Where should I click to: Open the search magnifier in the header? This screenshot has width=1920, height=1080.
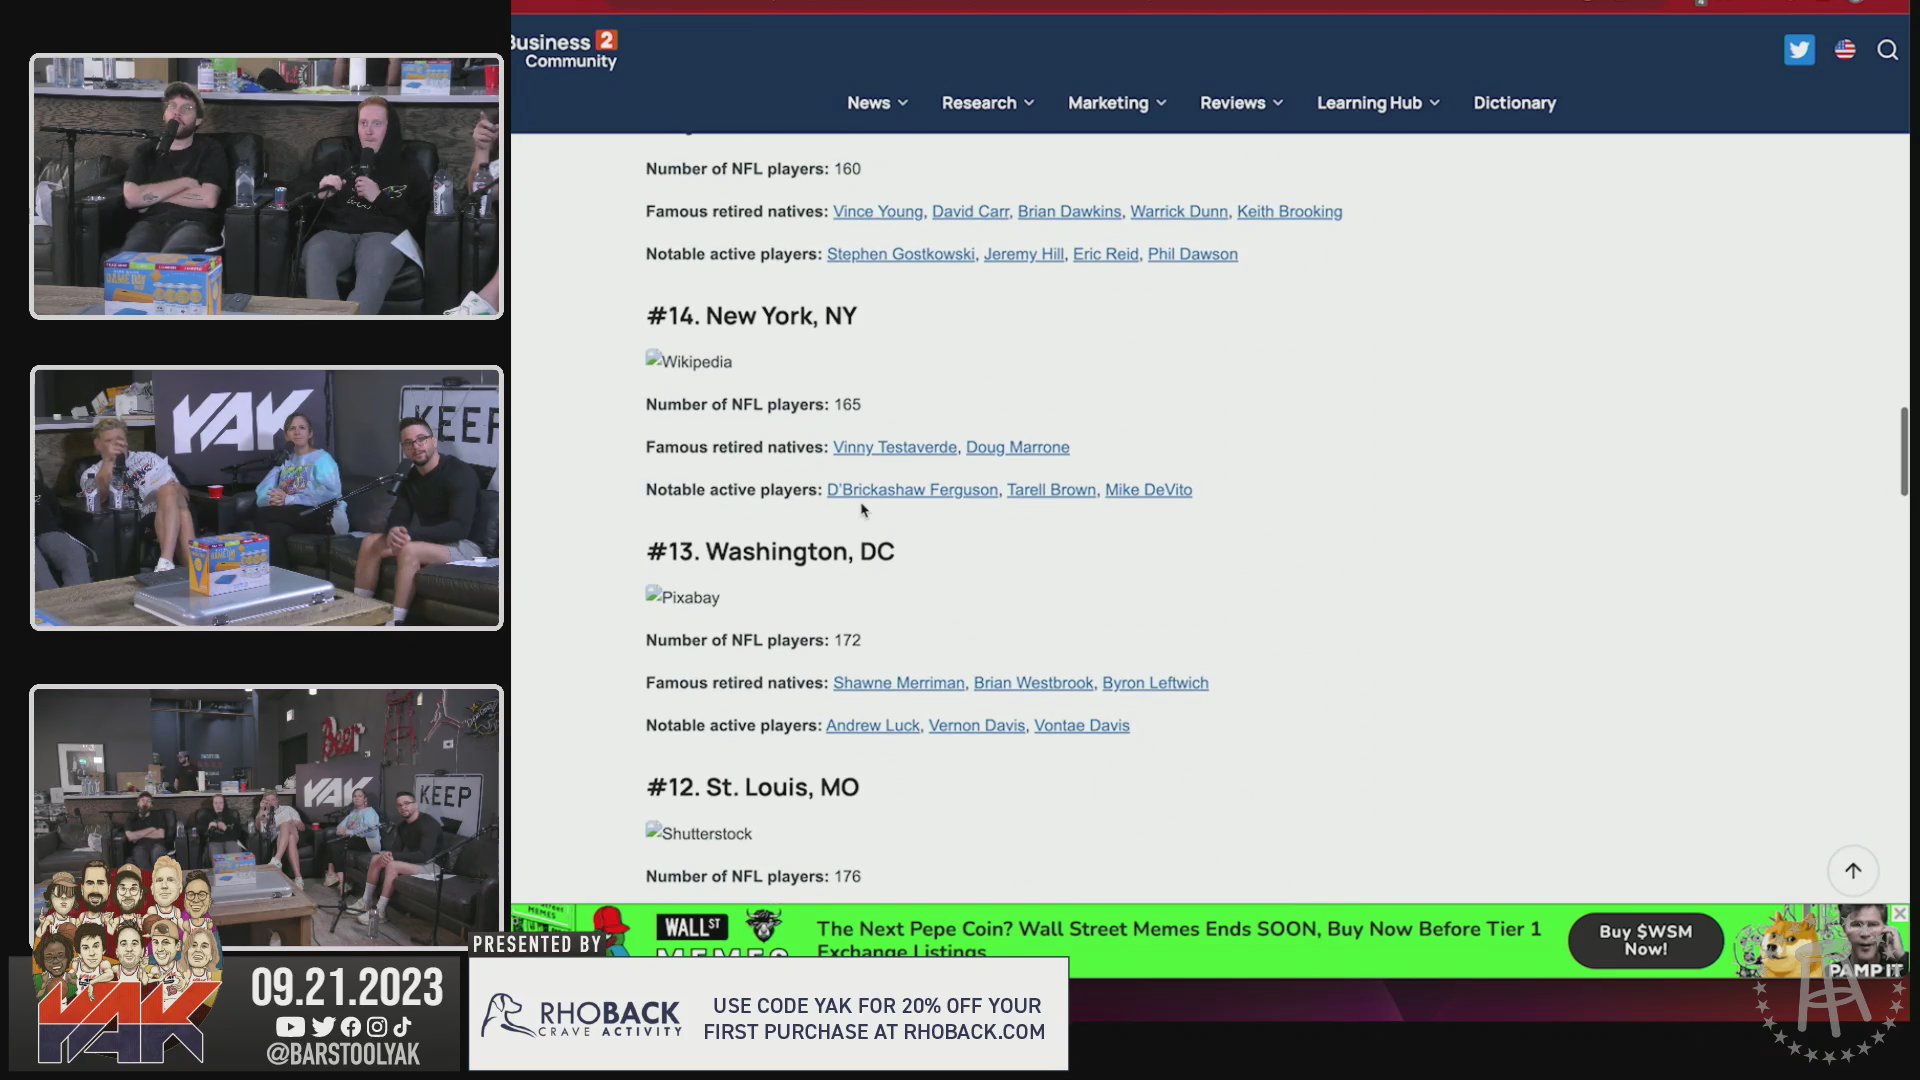pos(1888,49)
